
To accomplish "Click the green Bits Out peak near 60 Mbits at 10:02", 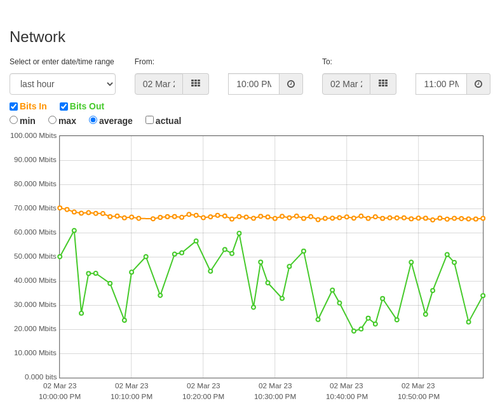I will pos(74,231).
